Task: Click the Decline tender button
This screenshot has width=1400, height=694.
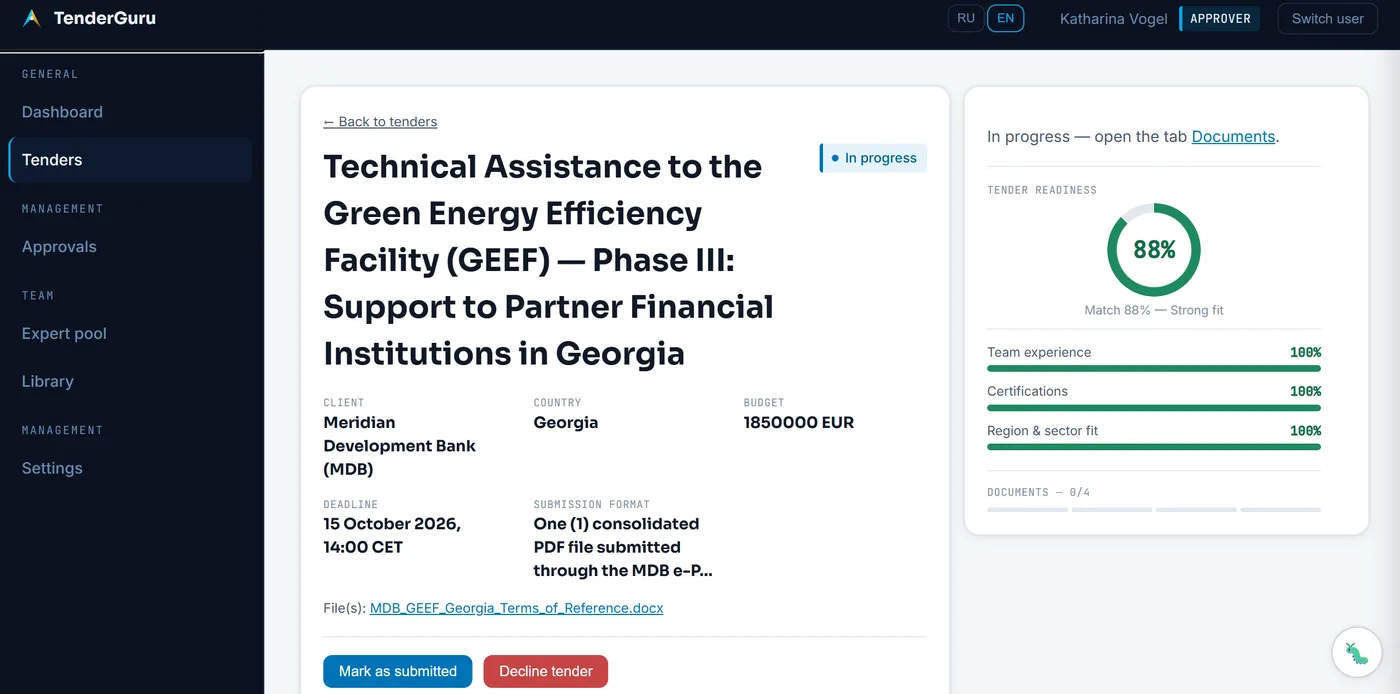Action: (x=546, y=671)
